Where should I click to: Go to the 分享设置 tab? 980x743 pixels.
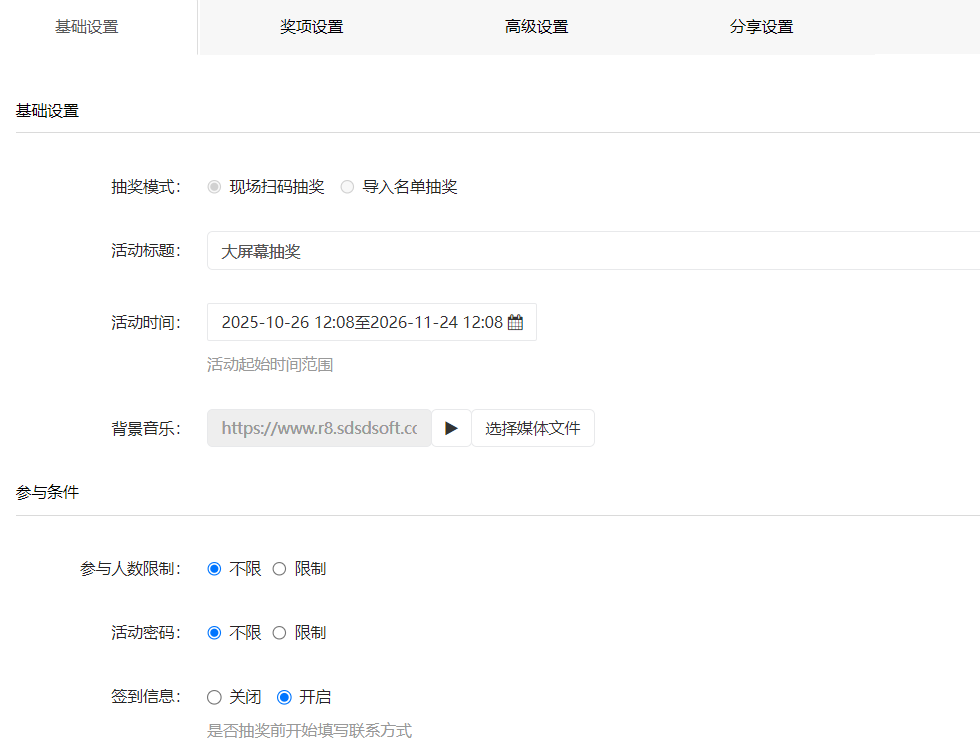click(761, 27)
